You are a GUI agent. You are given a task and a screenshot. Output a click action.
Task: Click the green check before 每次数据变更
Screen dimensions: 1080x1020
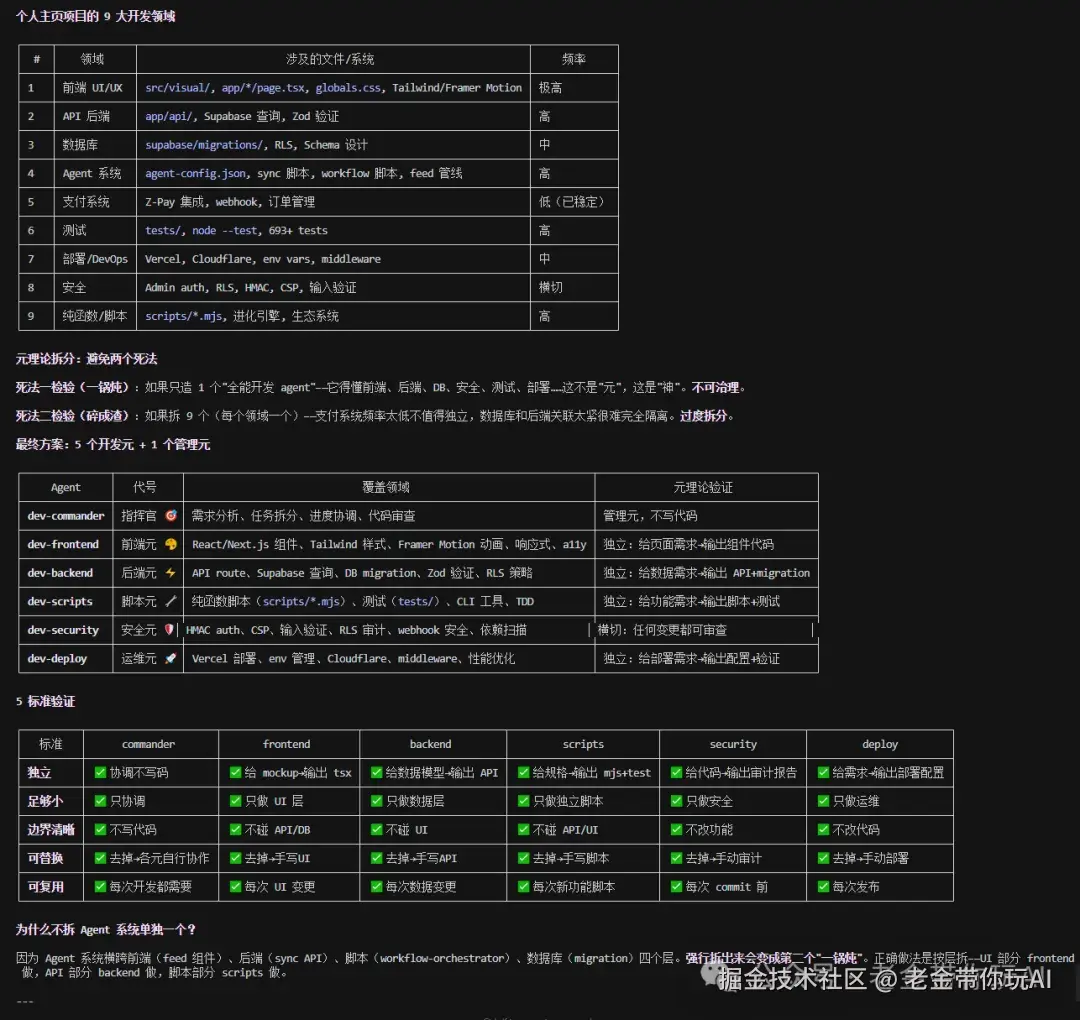pos(377,887)
